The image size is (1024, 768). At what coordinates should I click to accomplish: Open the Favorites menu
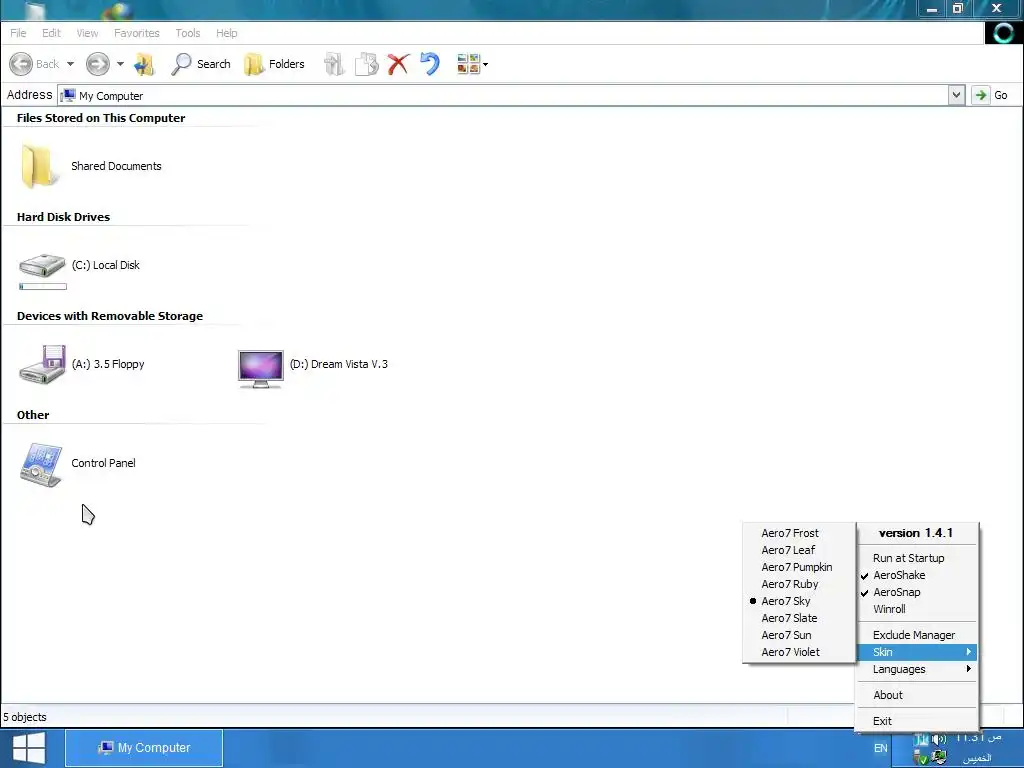coord(136,33)
